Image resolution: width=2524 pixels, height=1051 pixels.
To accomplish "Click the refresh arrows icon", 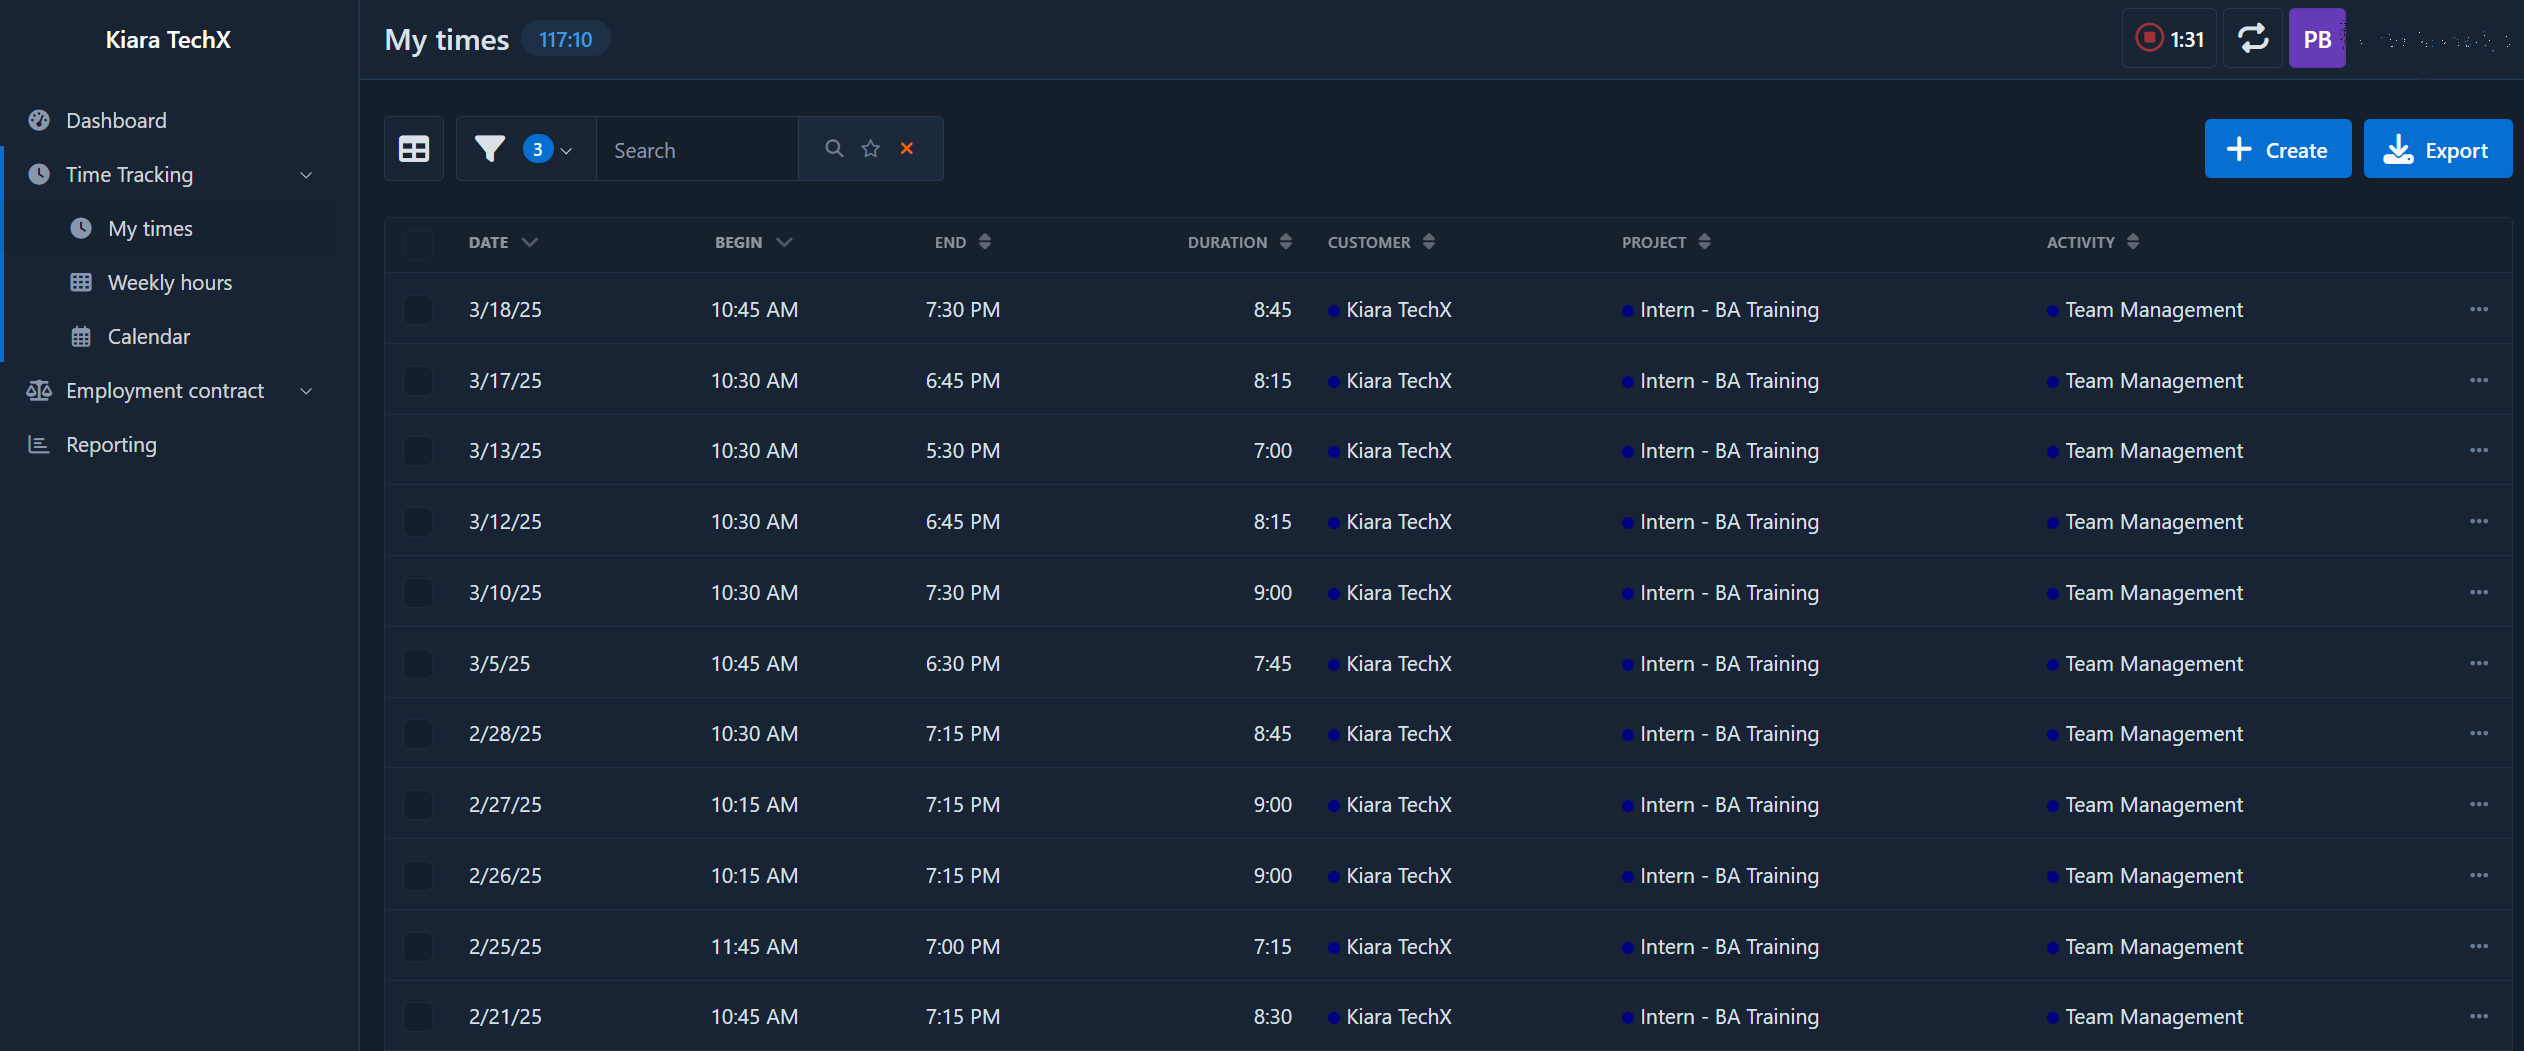I will [x=2252, y=39].
